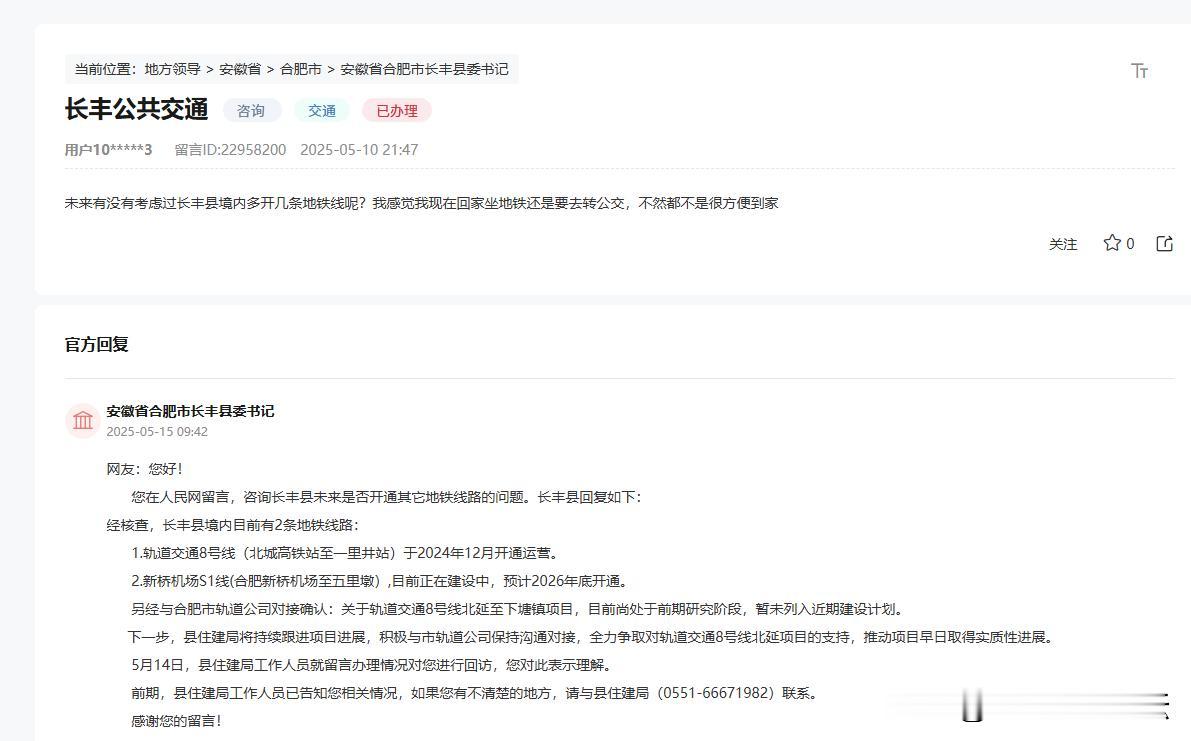Select the line 经核查，长丰县境内目前有2条地铁线路

click(x=233, y=525)
